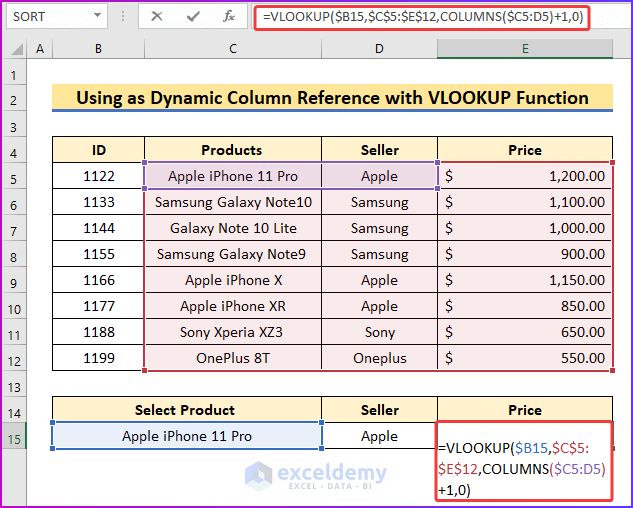The image size is (633, 508).
Task: Select the price cell showing 900.00
Action: pos(525,254)
